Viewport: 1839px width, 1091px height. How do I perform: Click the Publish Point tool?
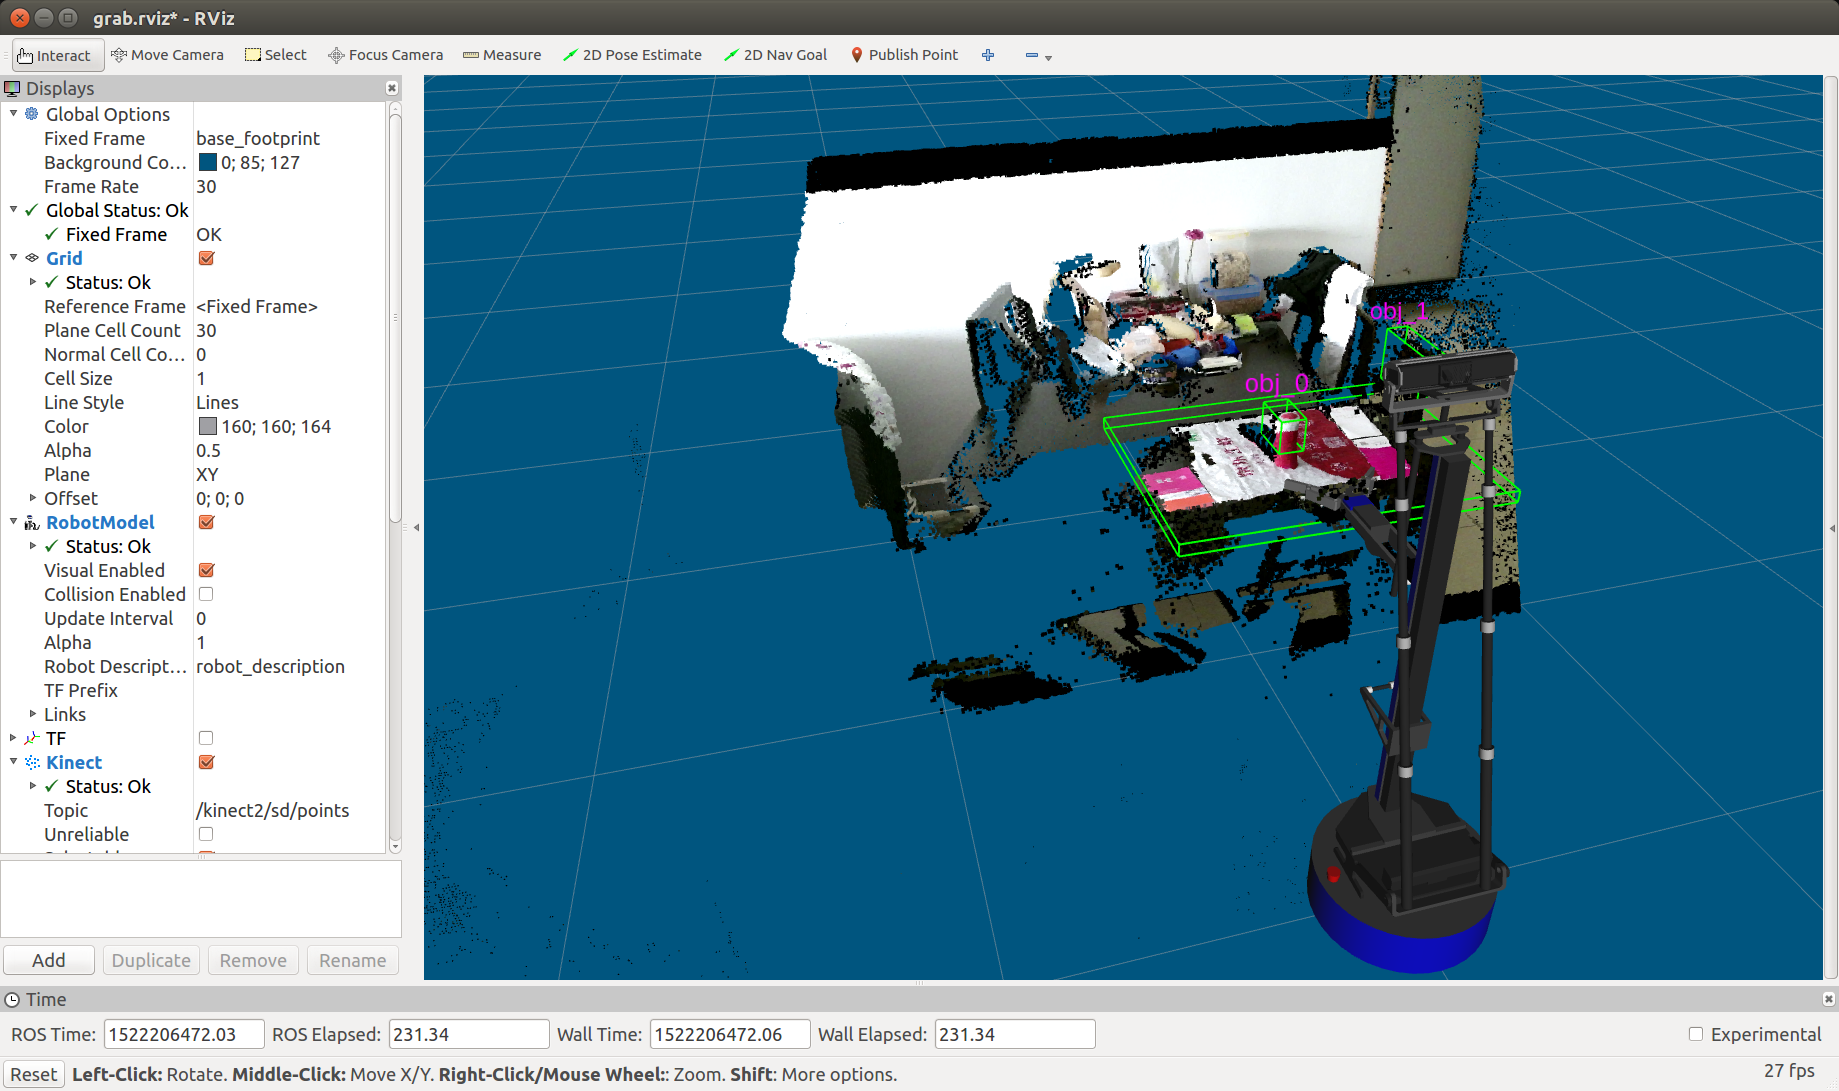coord(904,55)
